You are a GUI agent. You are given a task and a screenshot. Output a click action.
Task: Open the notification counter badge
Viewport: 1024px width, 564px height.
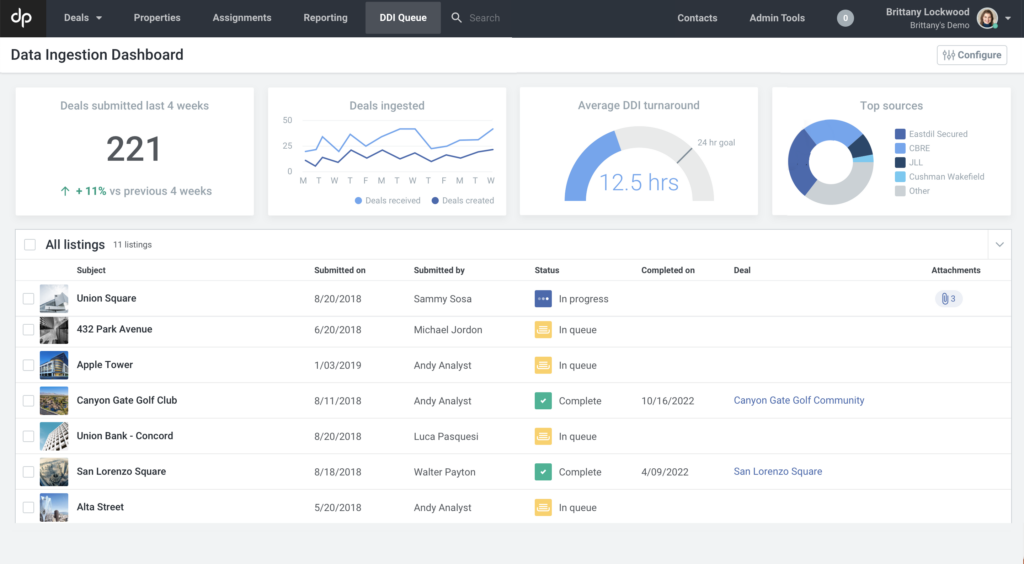point(845,18)
